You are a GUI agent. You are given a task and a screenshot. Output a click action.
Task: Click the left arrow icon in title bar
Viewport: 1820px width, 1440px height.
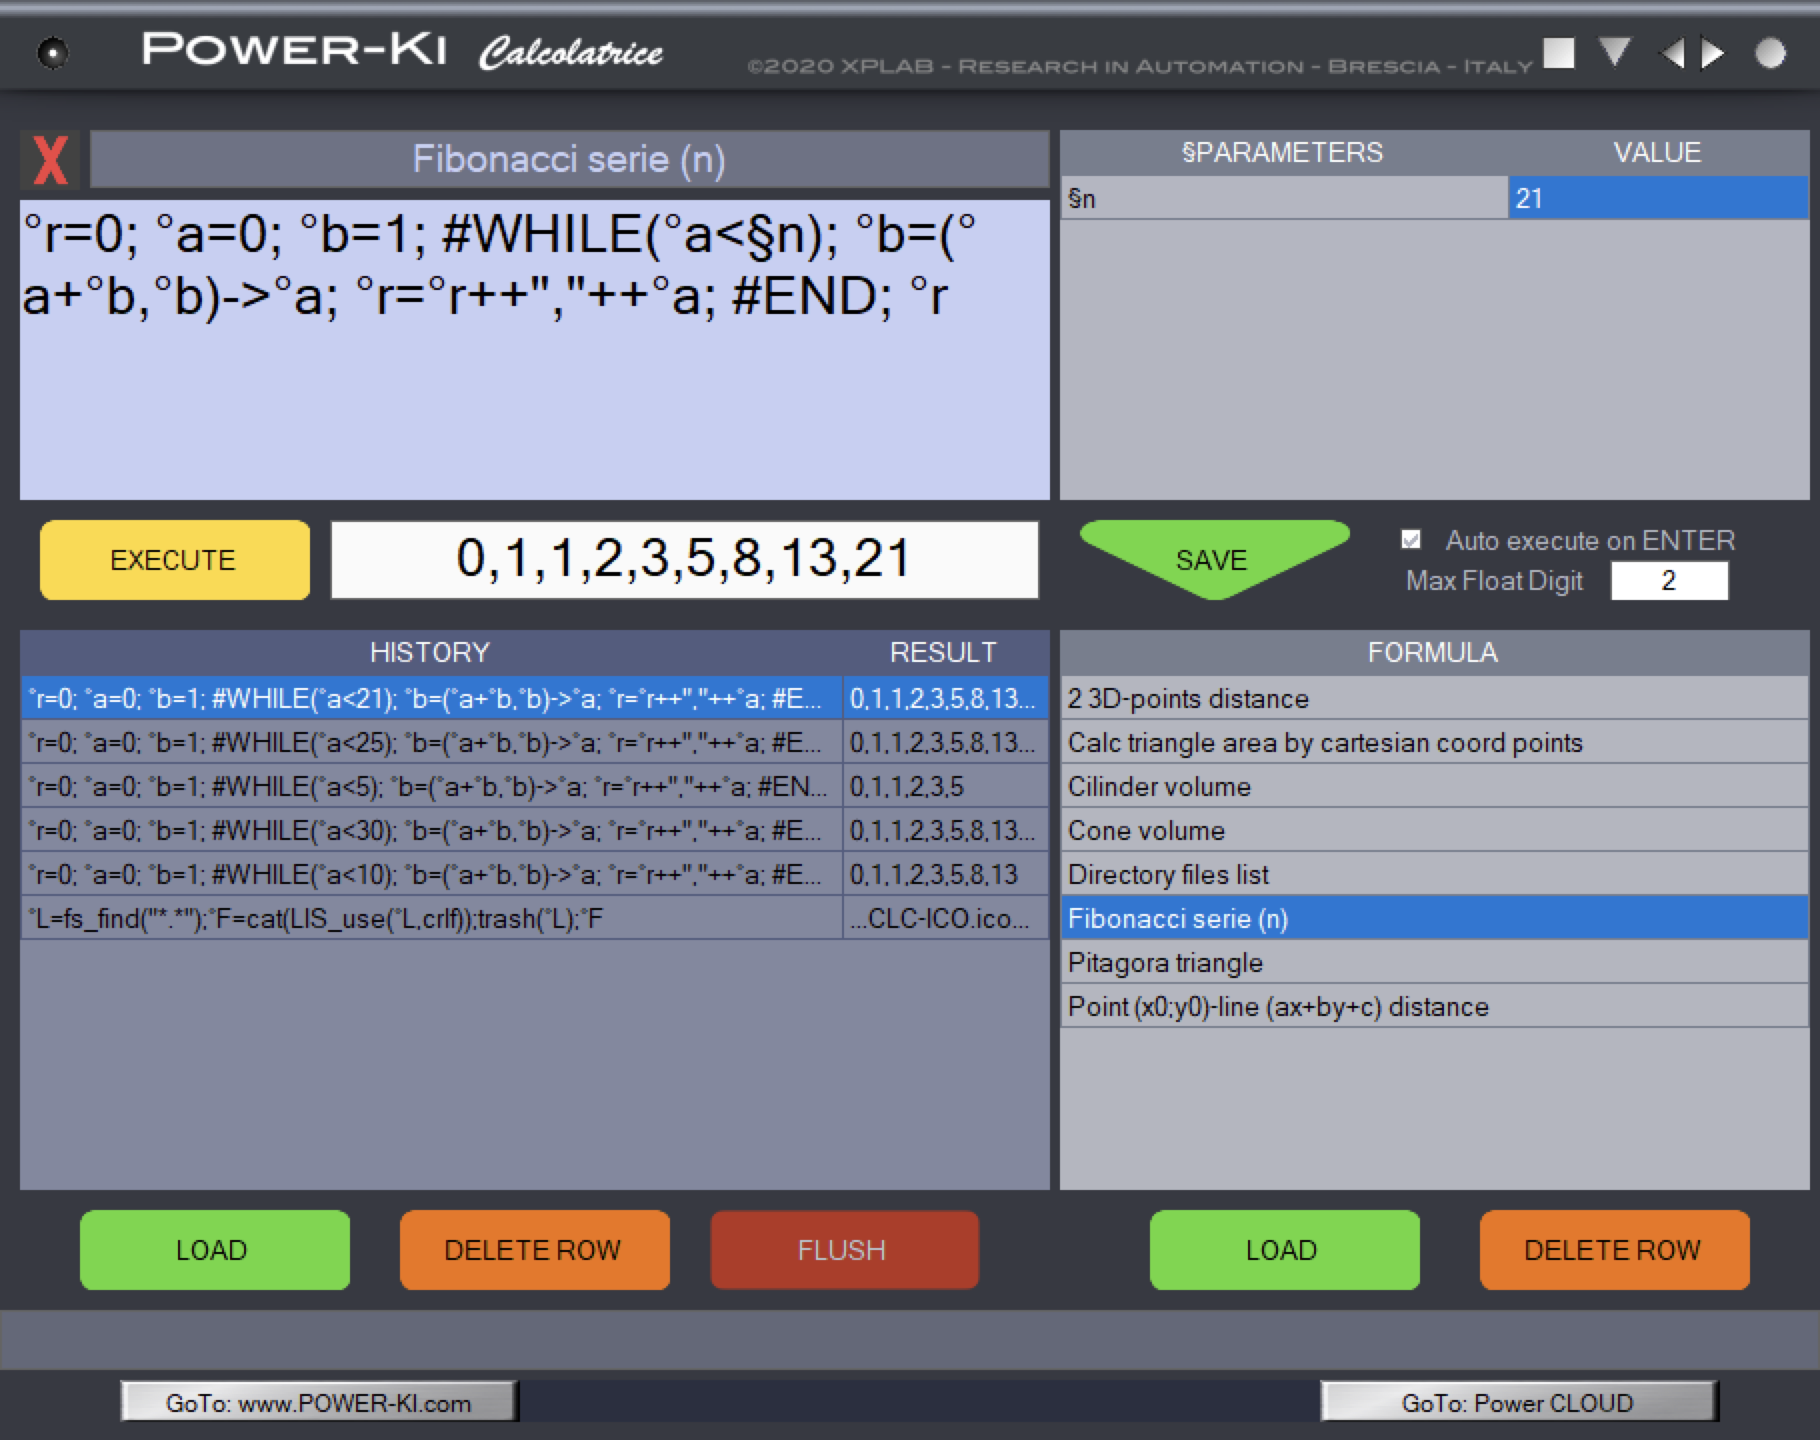pos(1672,53)
